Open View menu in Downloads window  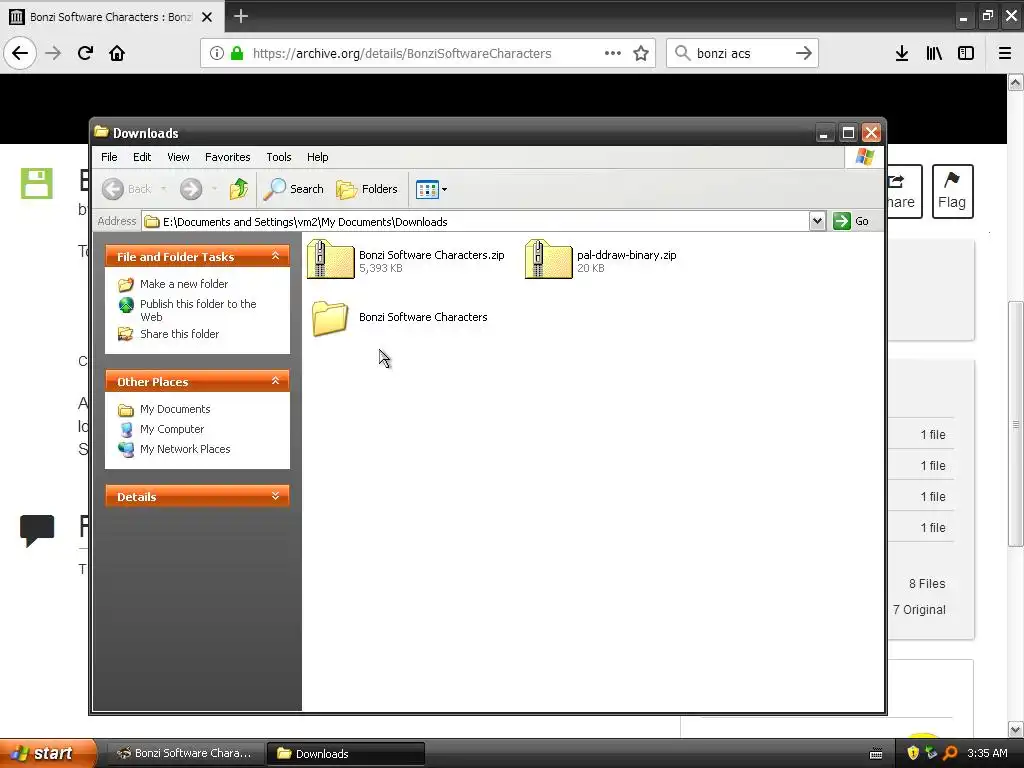pos(178,157)
